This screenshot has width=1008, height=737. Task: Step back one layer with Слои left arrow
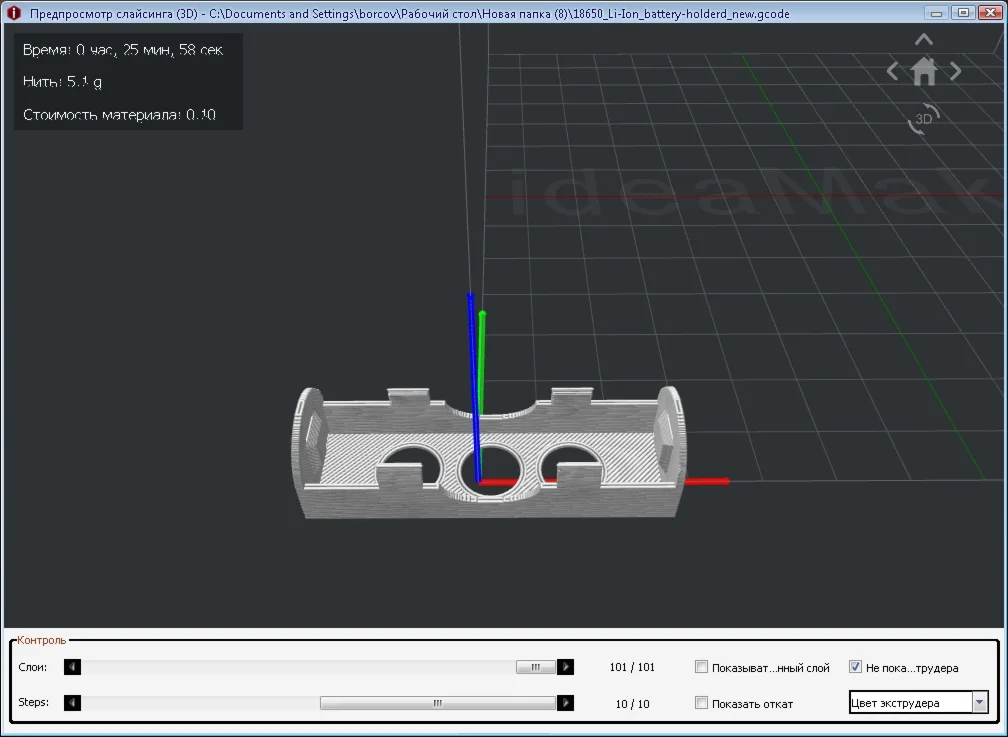72,667
